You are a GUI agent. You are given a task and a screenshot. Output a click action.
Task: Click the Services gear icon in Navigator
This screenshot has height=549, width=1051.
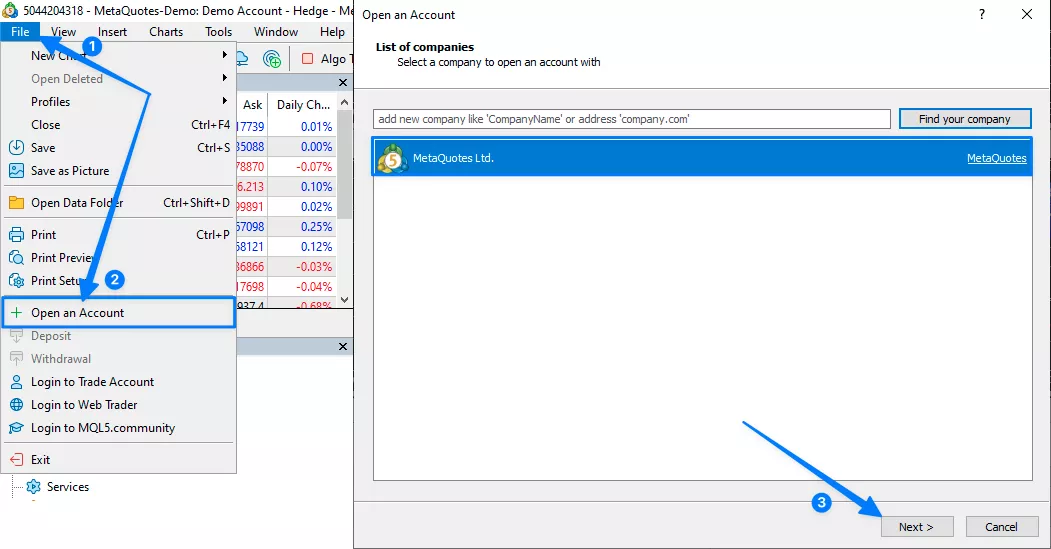34,487
